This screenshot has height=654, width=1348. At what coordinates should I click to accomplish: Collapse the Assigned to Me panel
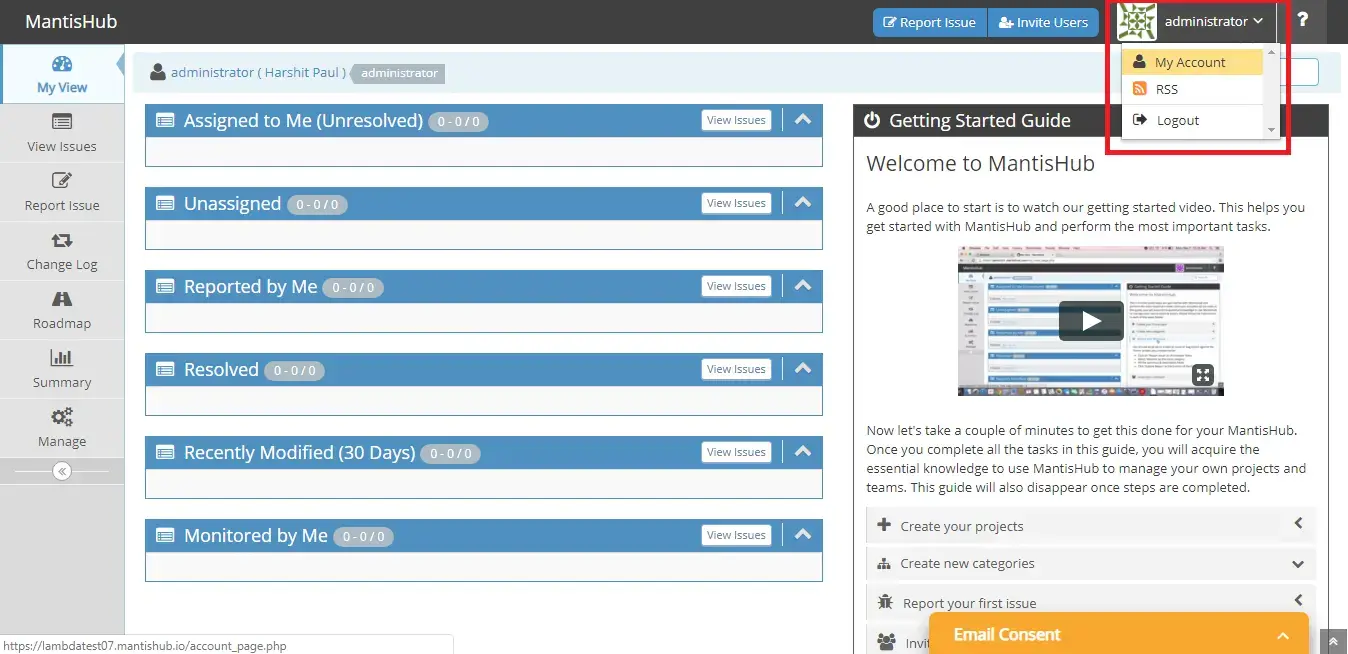(802, 120)
